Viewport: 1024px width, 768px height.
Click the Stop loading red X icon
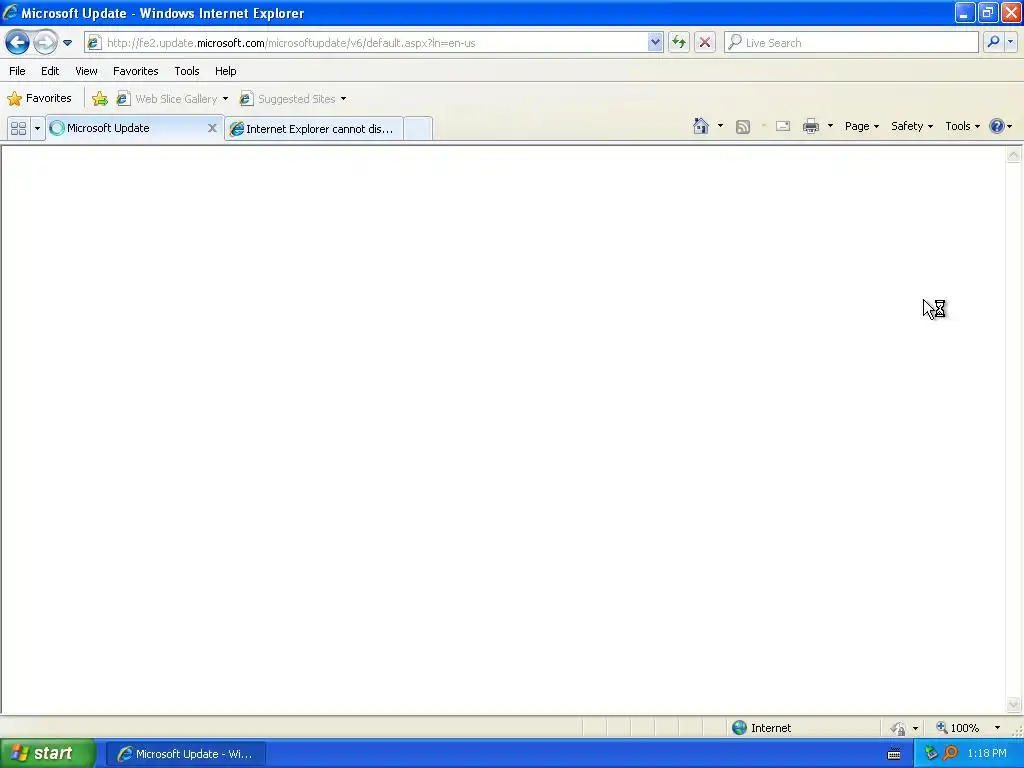point(705,43)
